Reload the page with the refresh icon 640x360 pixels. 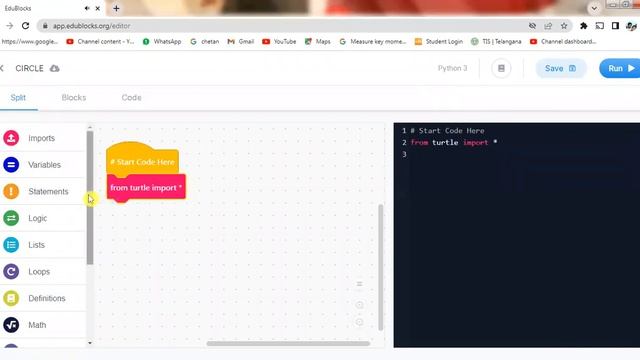(x=25, y=26)
